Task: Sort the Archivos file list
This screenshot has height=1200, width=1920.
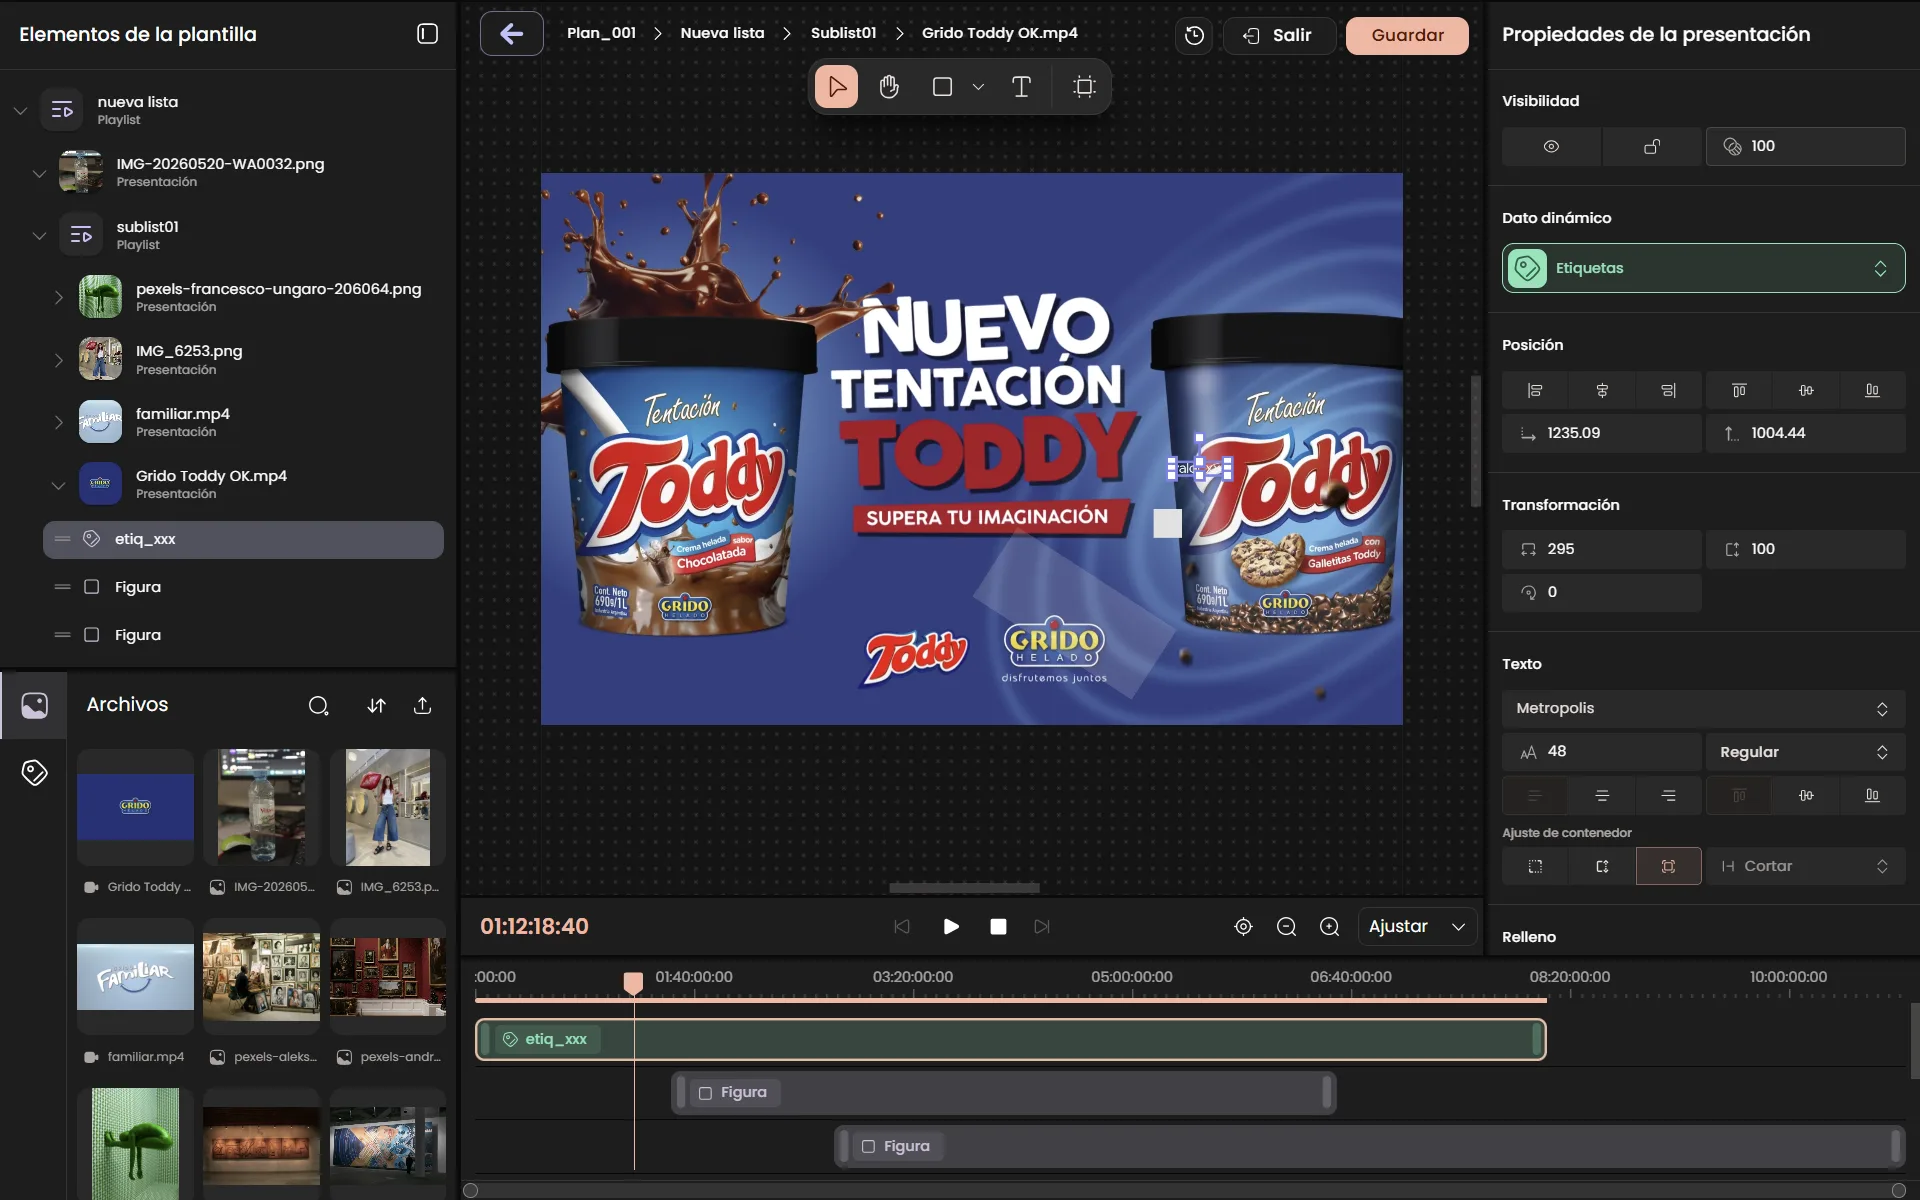Action: point(376,706)
